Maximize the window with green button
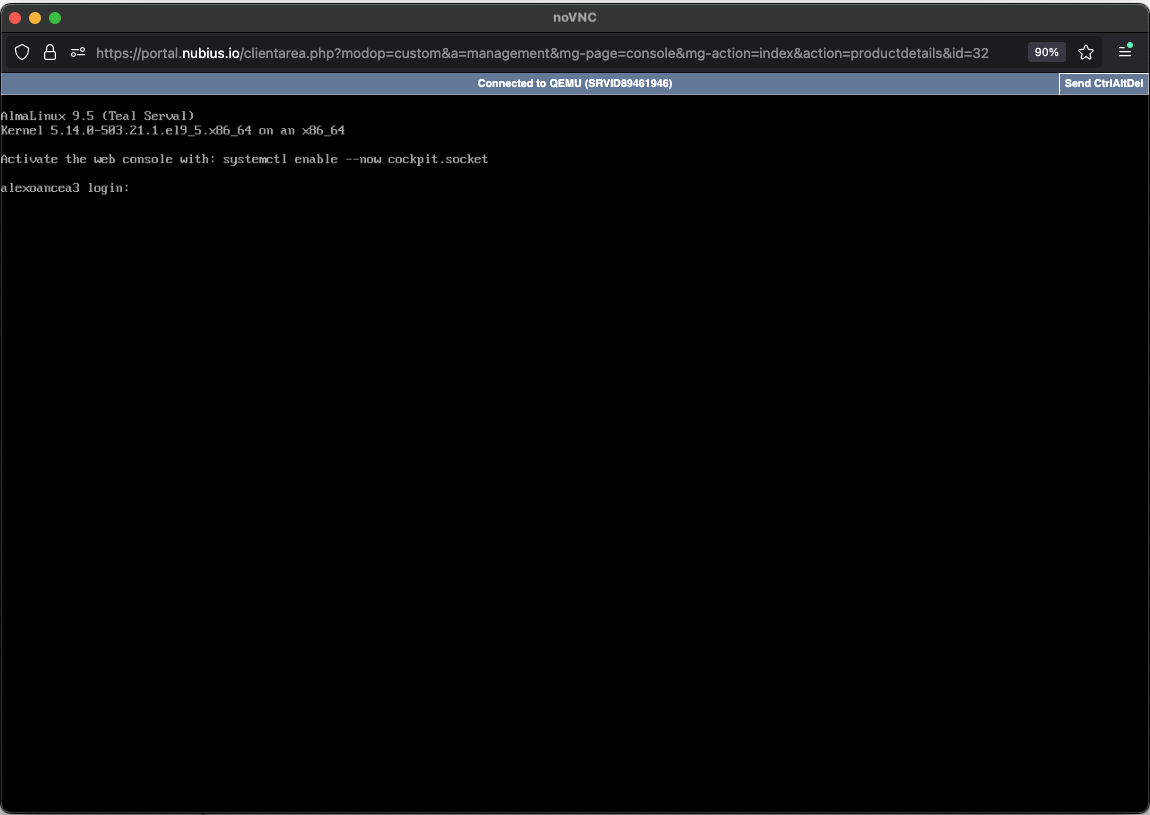This screenshot has width=1150, height=815. pos(55,18)
